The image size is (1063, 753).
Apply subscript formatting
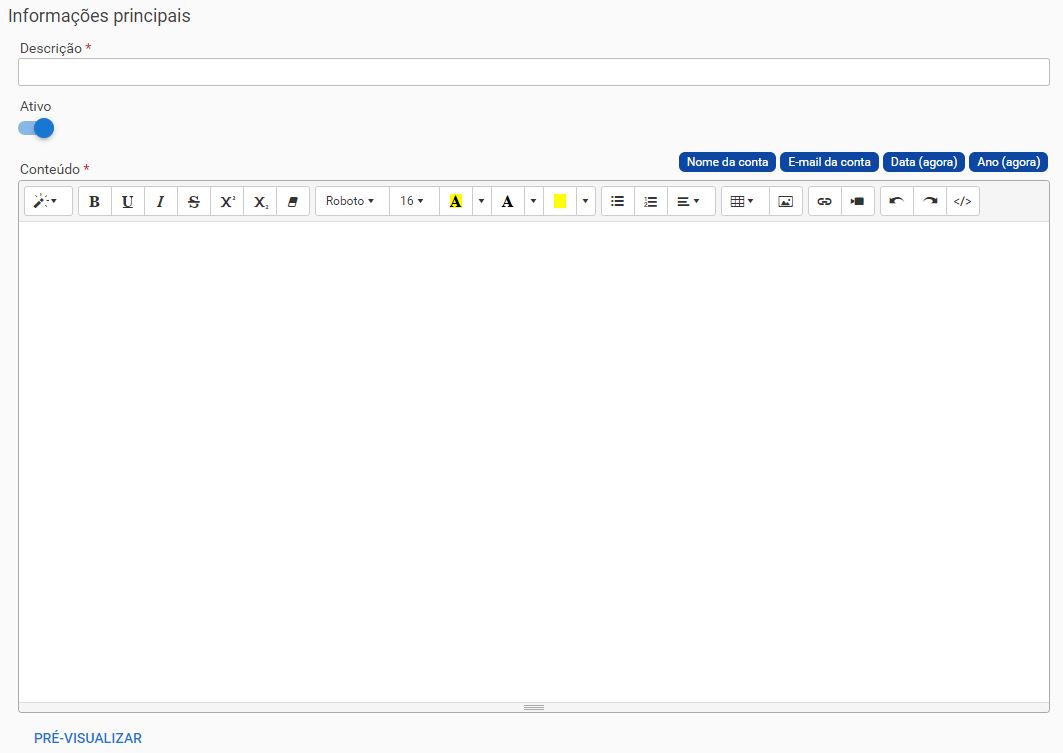pyautogui.click(x=260, y=201)
